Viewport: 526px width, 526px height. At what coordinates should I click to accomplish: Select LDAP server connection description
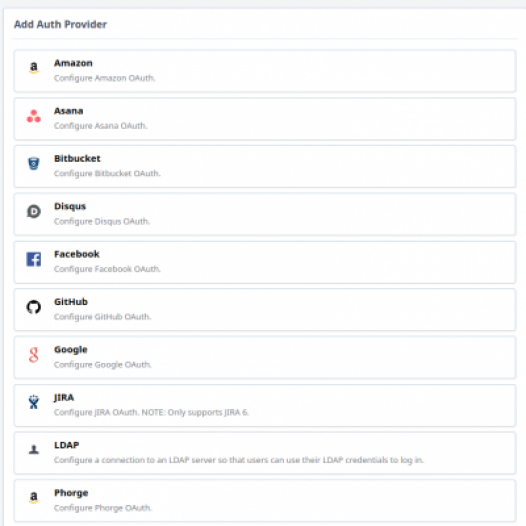[x=239, y=460]
